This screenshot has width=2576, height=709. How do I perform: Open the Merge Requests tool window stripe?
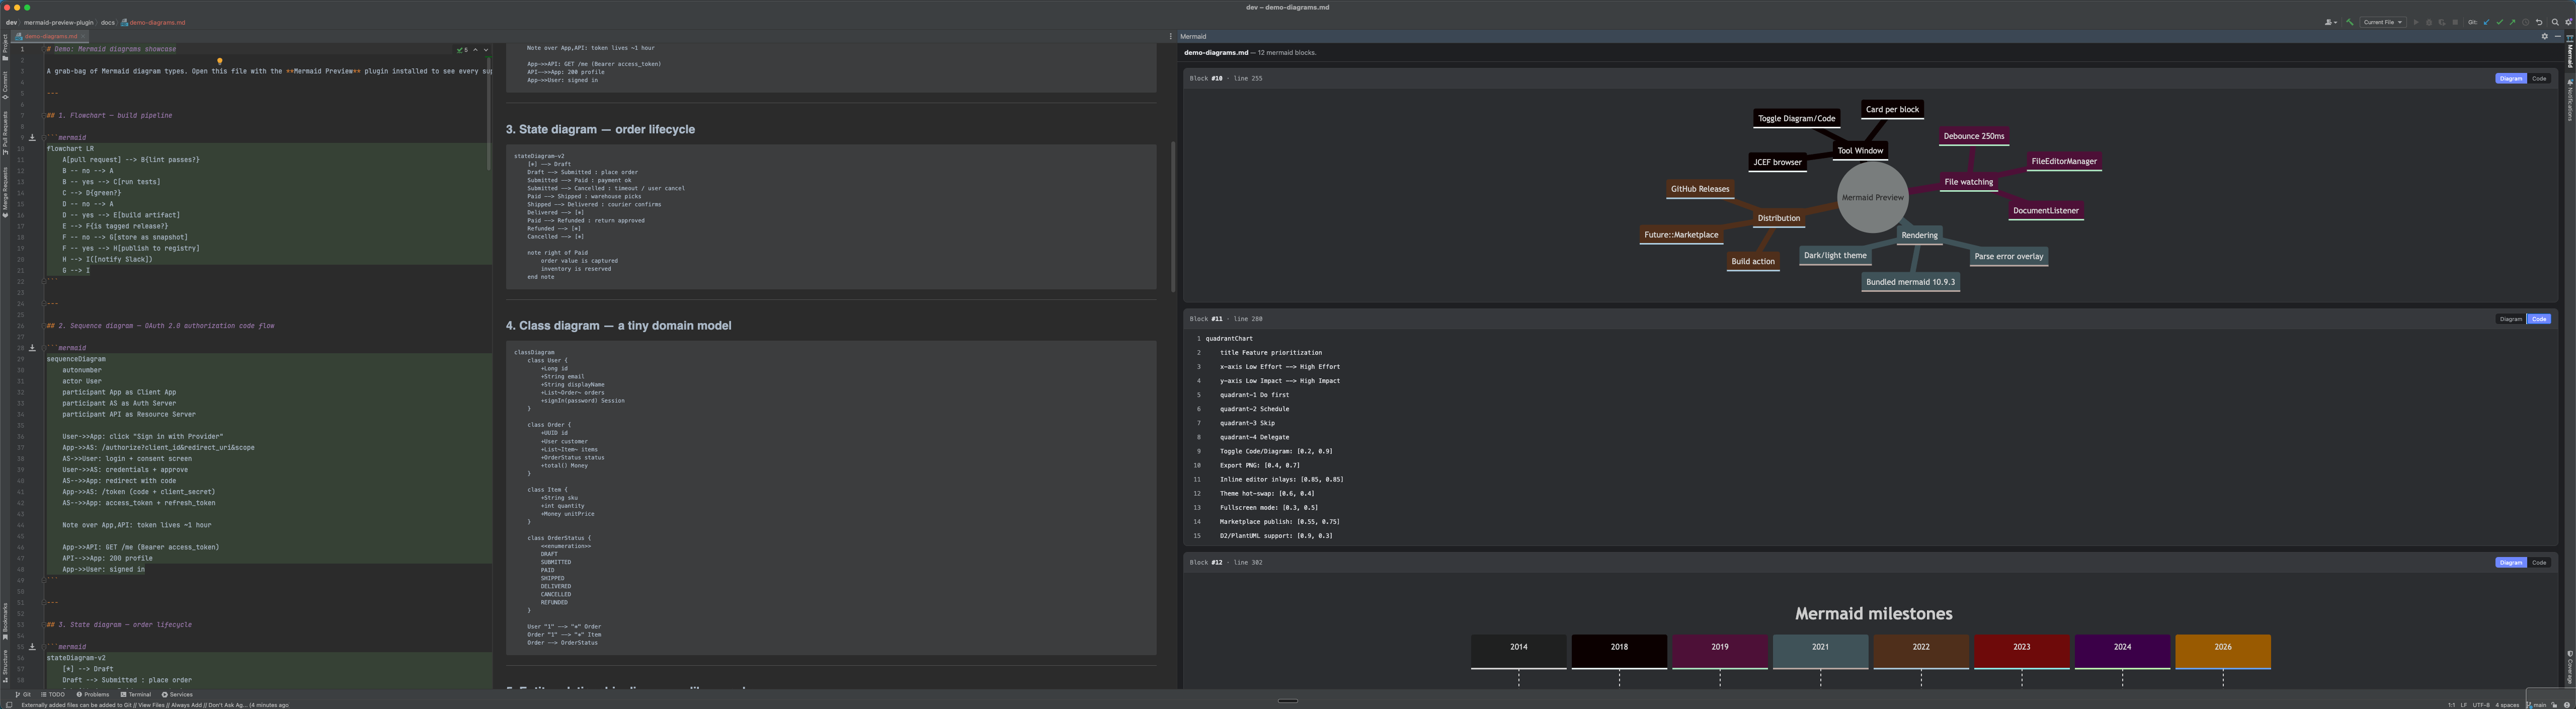click(x=5, y=193)
